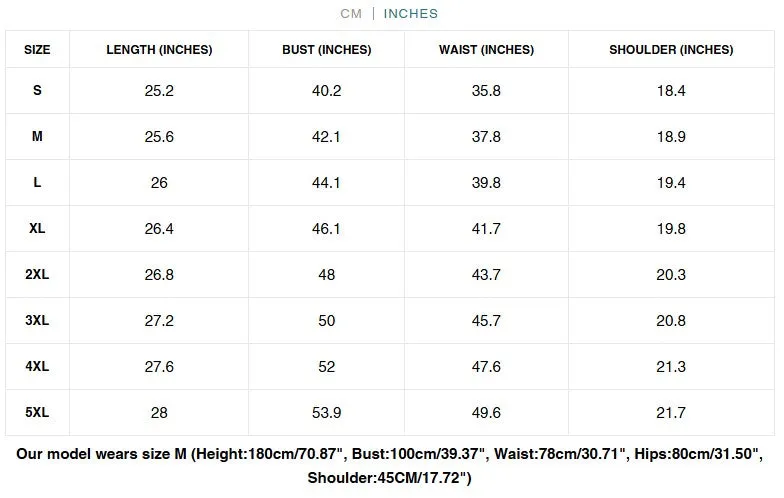Image resolution: width=784 pixels, height=498 pixels.
Task: Select the M size row label
Action: coord(38,136)
